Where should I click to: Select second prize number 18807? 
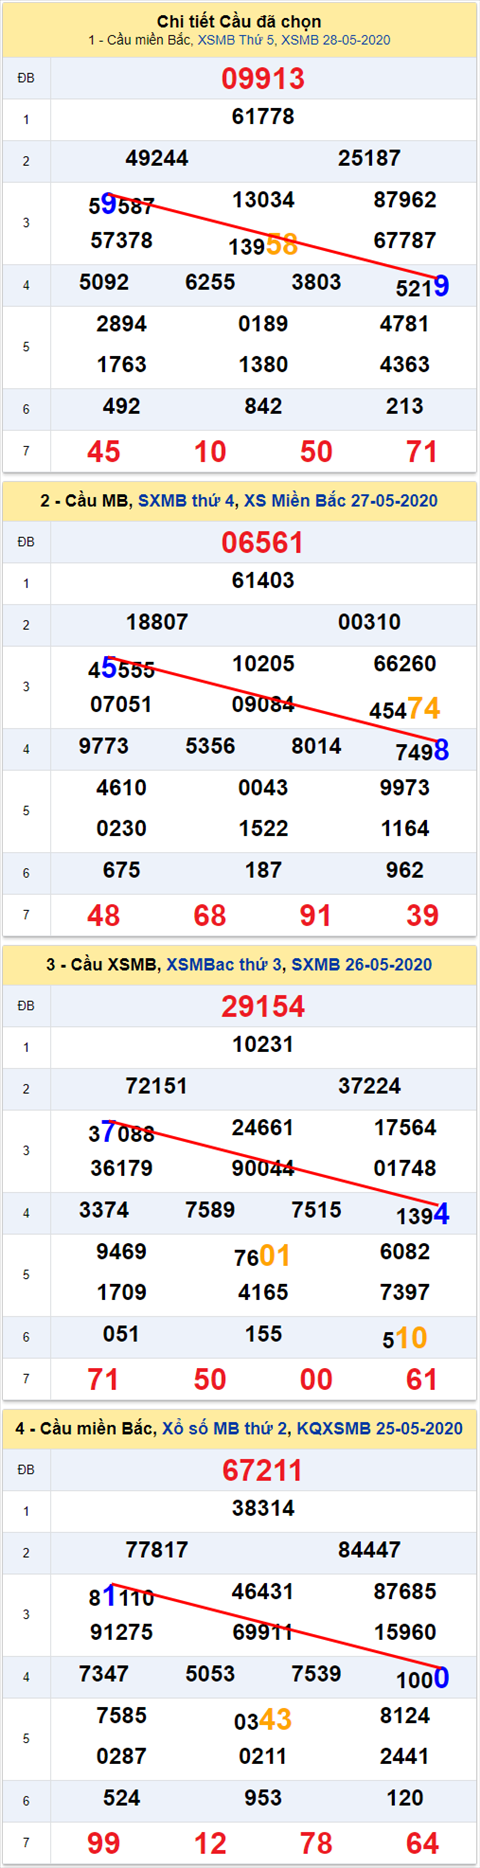(x=157, y=622)
